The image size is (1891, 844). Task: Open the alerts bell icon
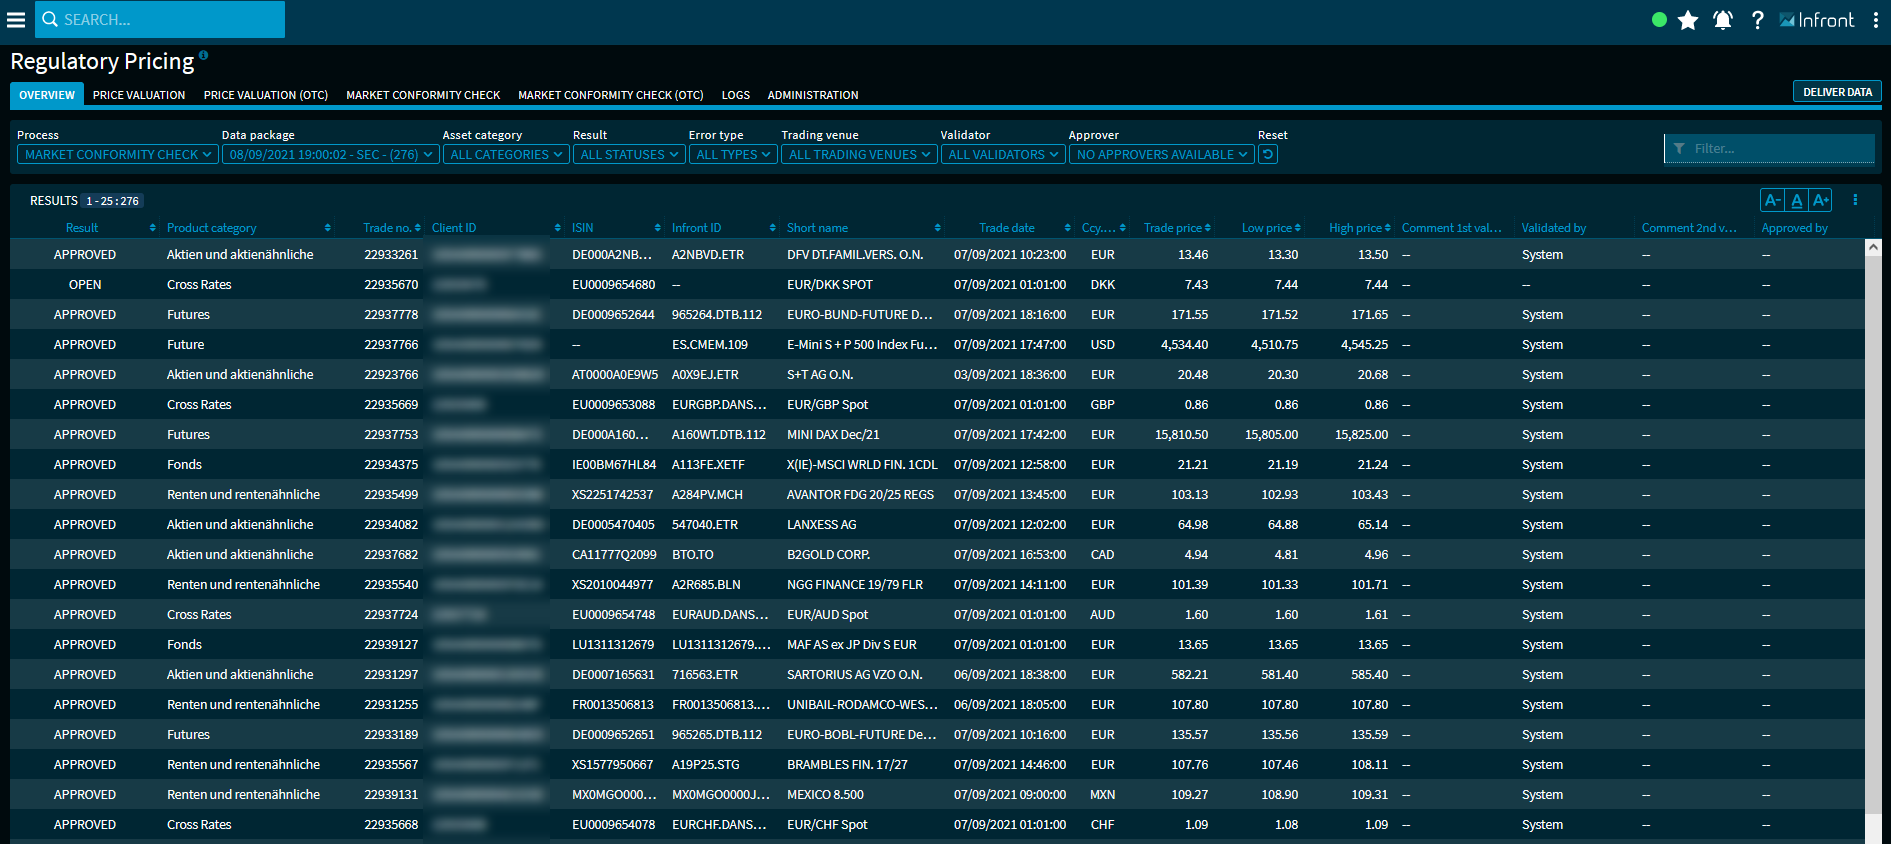tap(1722, 20)
